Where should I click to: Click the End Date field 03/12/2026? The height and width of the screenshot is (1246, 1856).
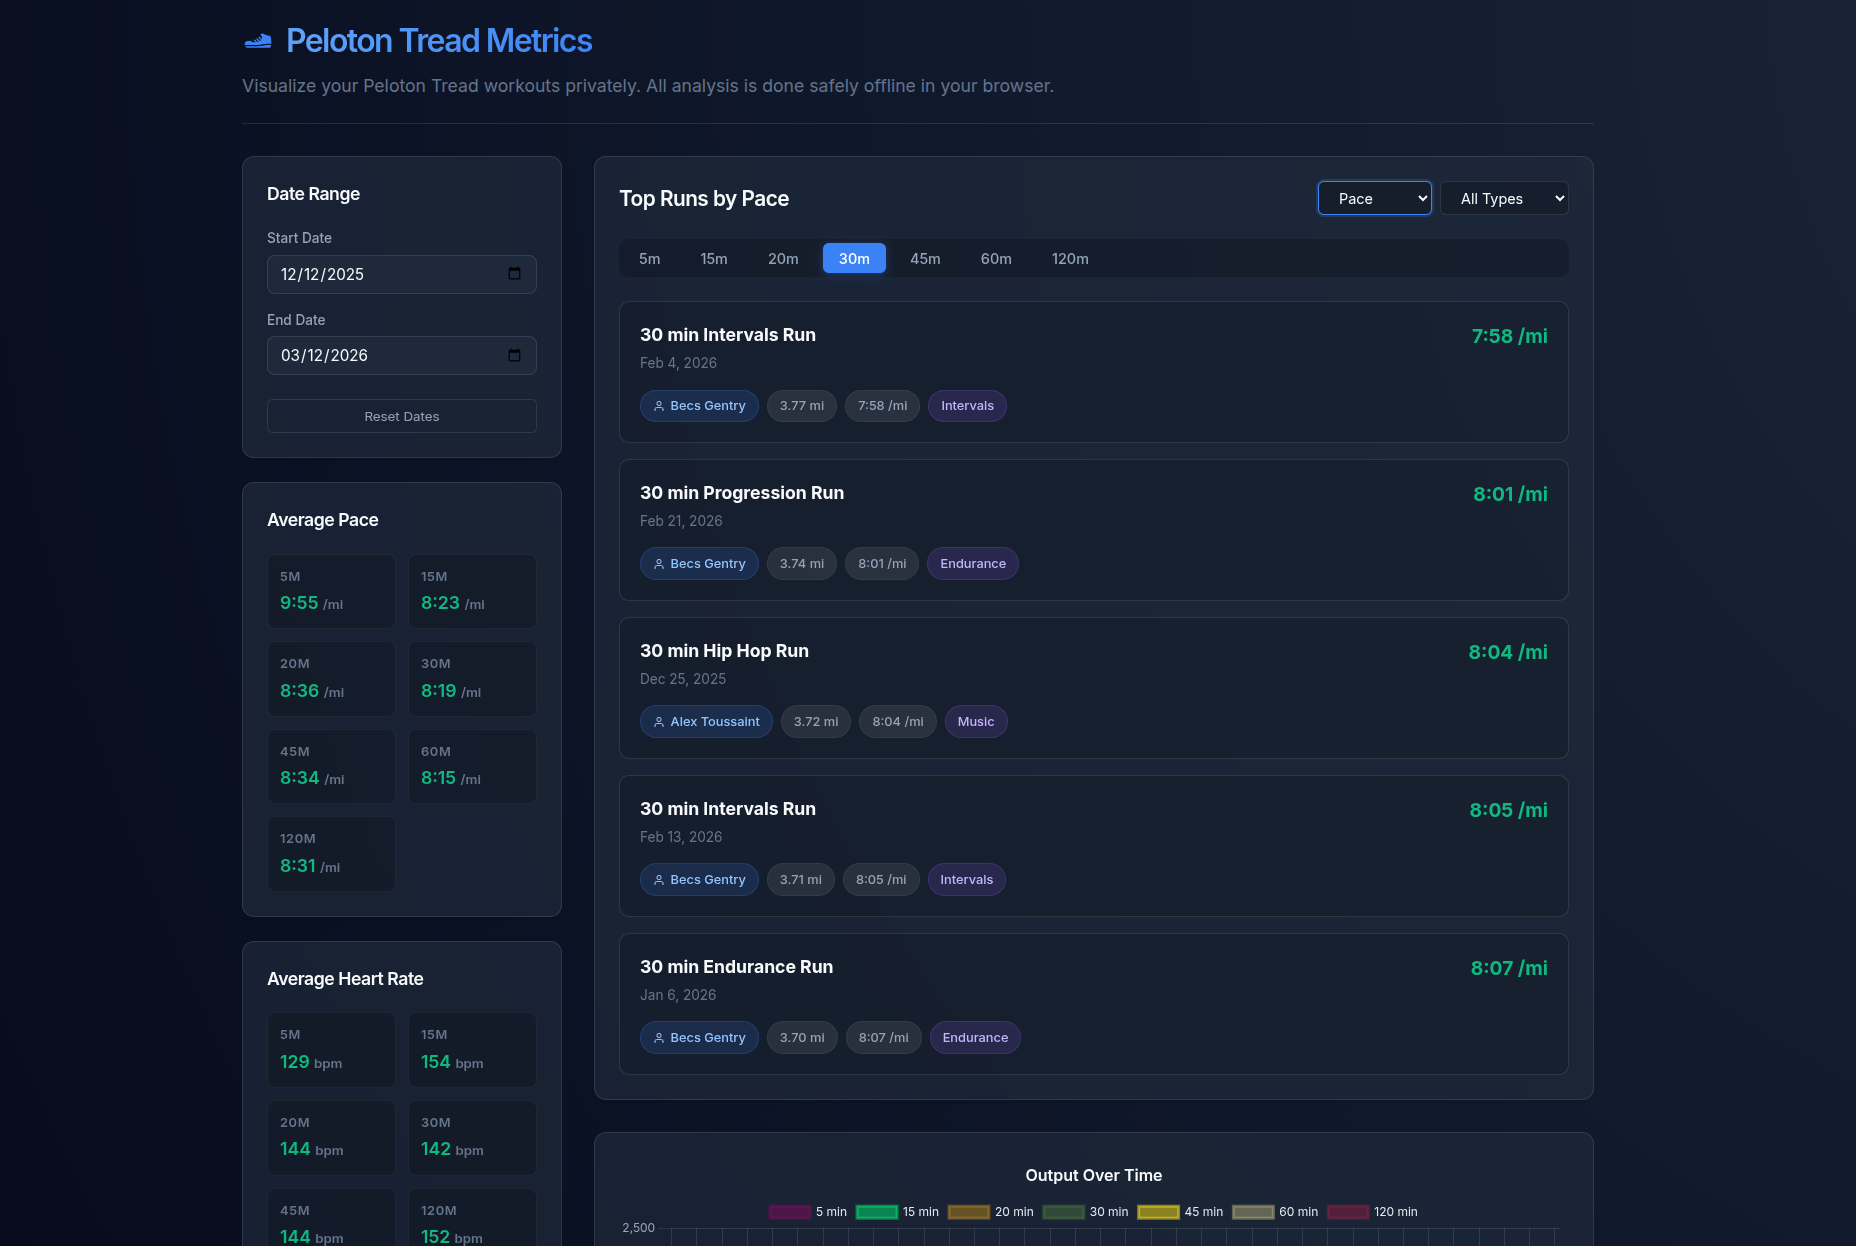pyautogui.click(x=402, y=355)
